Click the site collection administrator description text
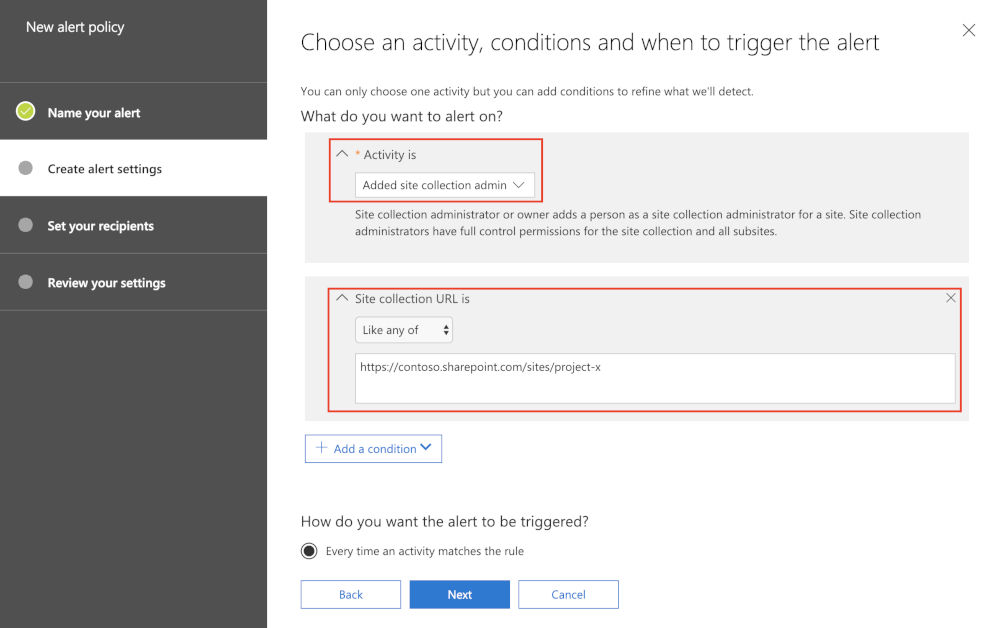 tap(638, 223)
